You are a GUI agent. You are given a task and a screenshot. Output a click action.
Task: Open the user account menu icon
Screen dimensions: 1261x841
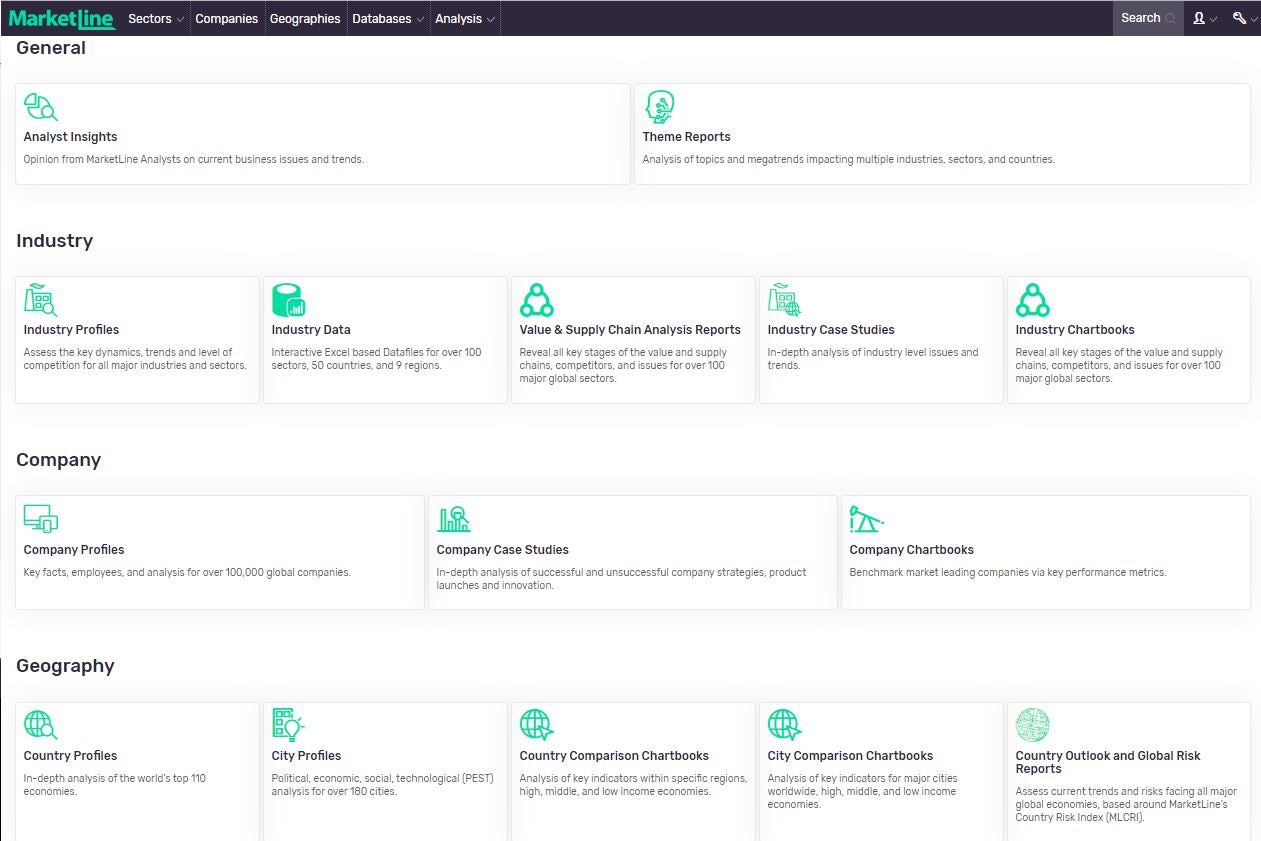click(1204, 18)
